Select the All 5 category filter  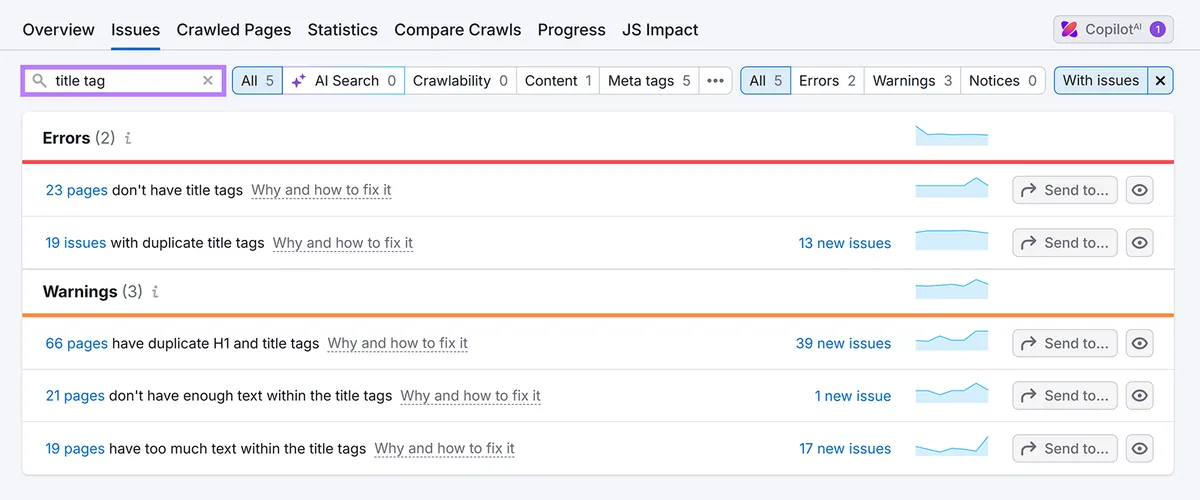257,81
